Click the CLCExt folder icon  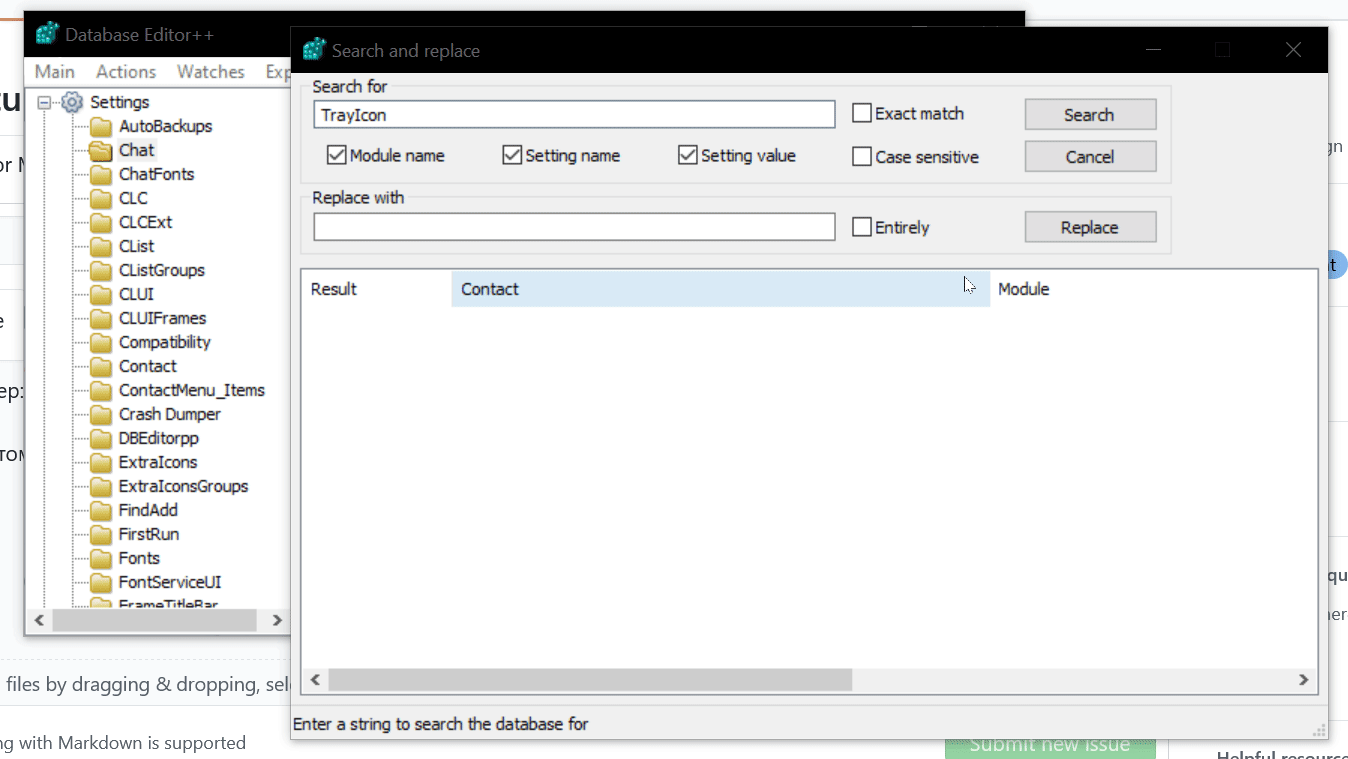pyautogui.click(x=100, y=223)
